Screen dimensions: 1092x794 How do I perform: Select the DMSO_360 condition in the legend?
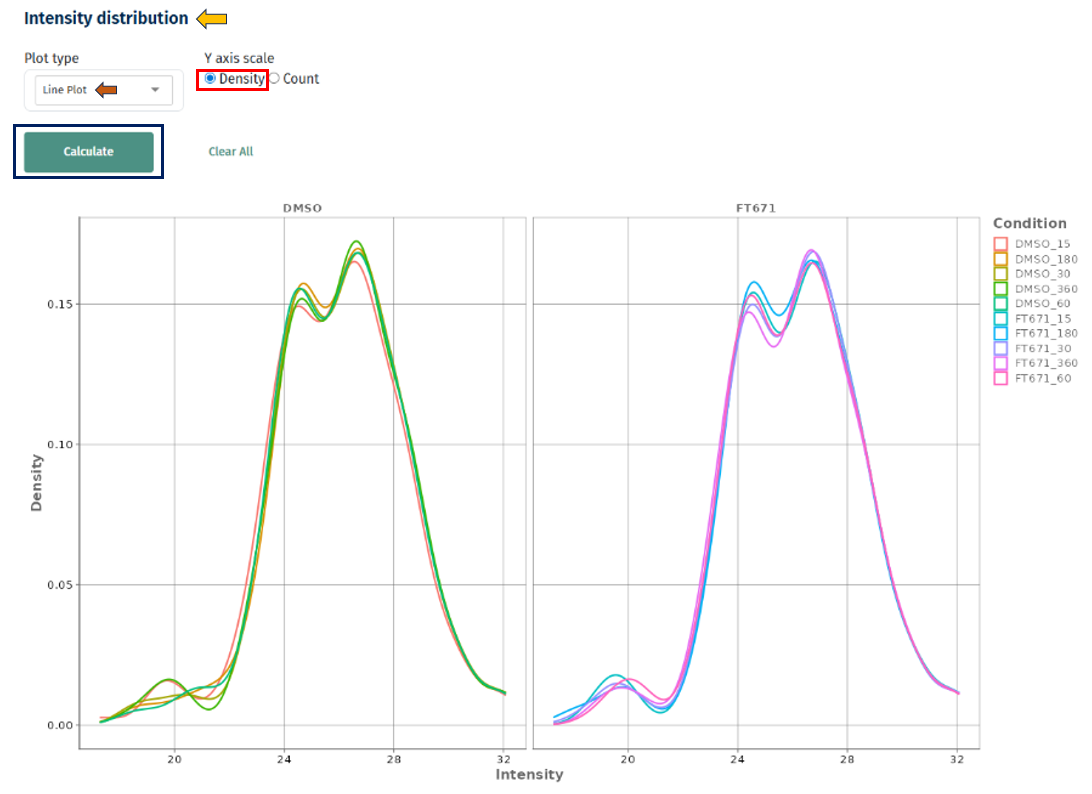click(x=1043, y=288)
